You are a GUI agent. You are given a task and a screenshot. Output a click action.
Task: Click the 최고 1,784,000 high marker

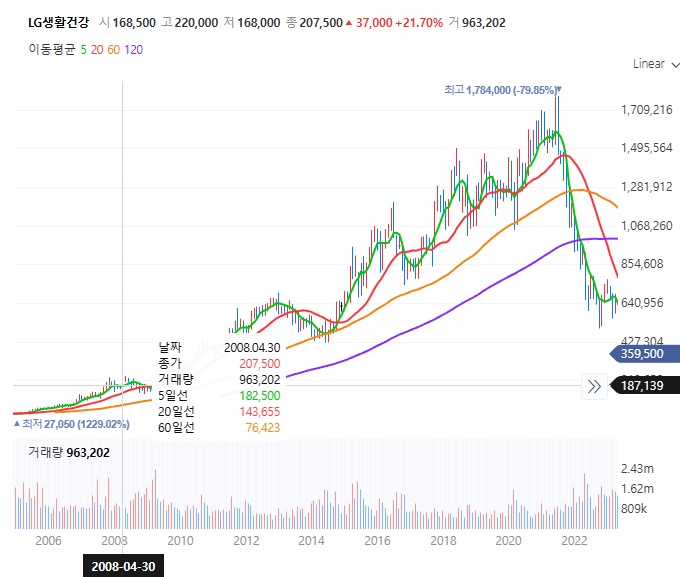click(x=502, y=90)
